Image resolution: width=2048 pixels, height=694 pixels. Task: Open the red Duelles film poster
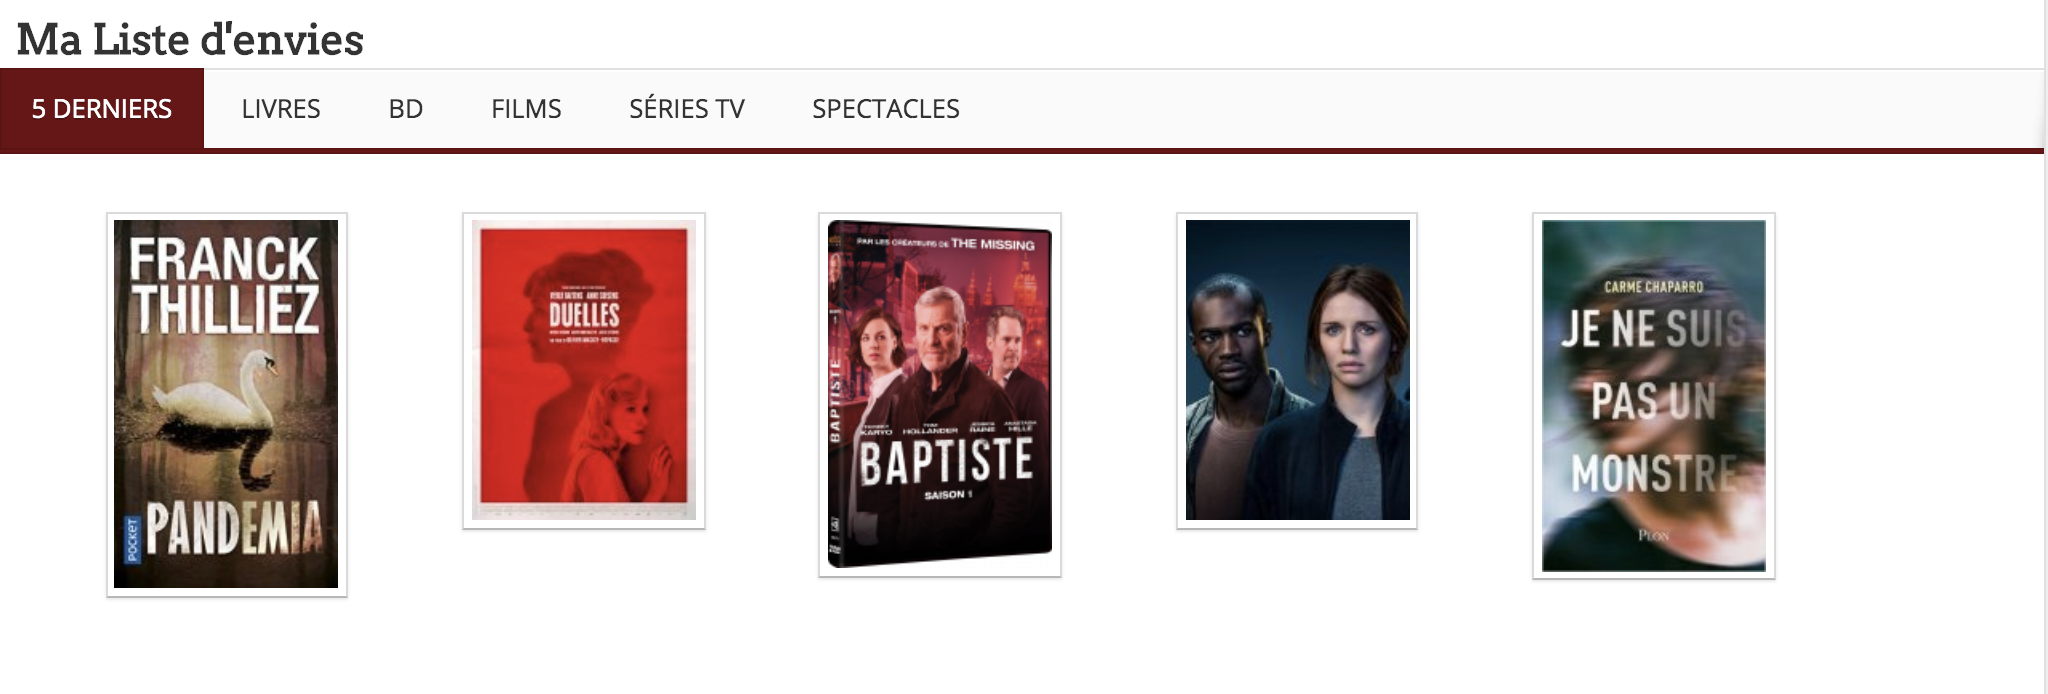tap(584, 370)
